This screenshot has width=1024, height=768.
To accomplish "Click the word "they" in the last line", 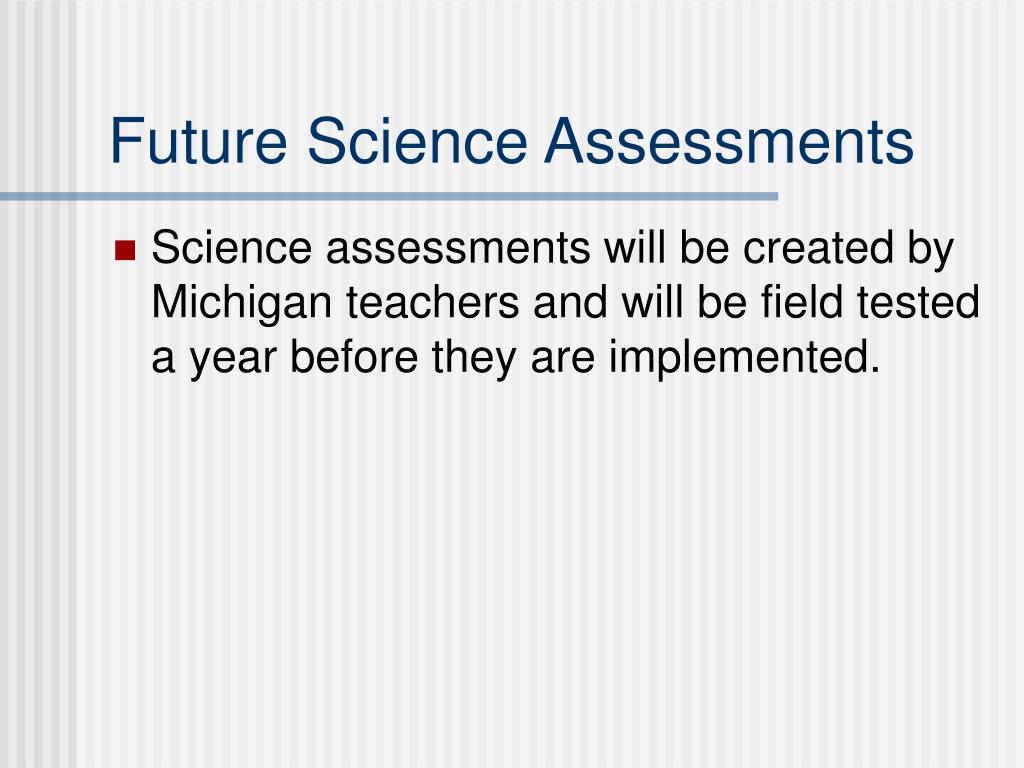I will click(474, 359).
